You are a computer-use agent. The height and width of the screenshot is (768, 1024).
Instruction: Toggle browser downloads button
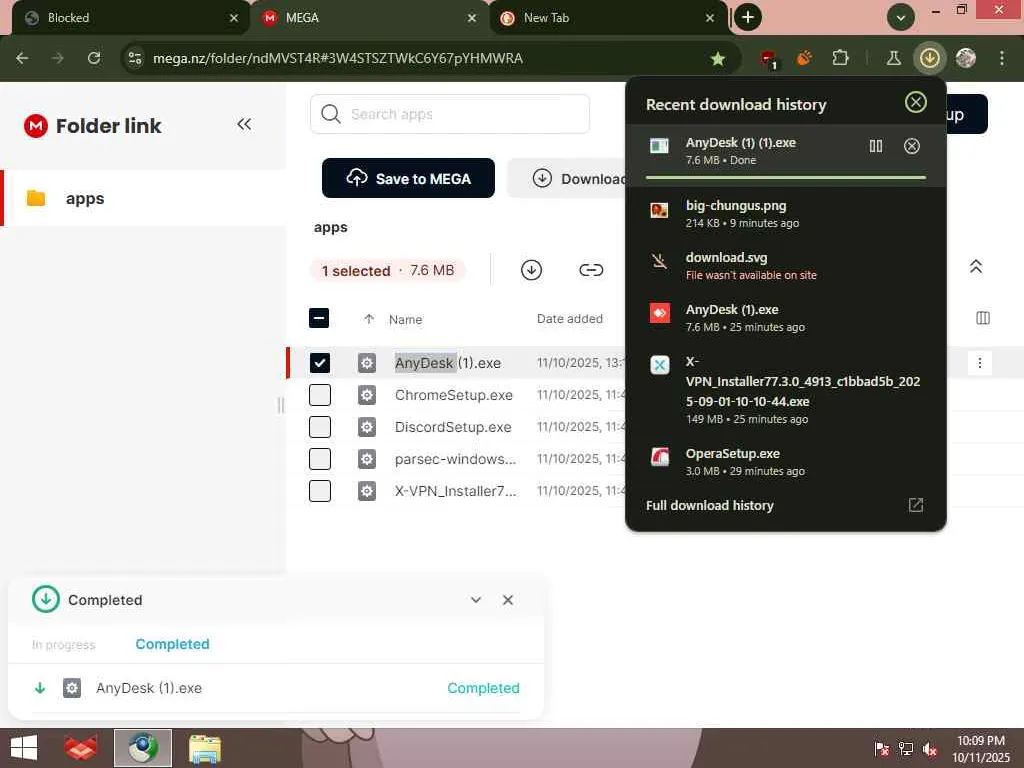[929, 58]
